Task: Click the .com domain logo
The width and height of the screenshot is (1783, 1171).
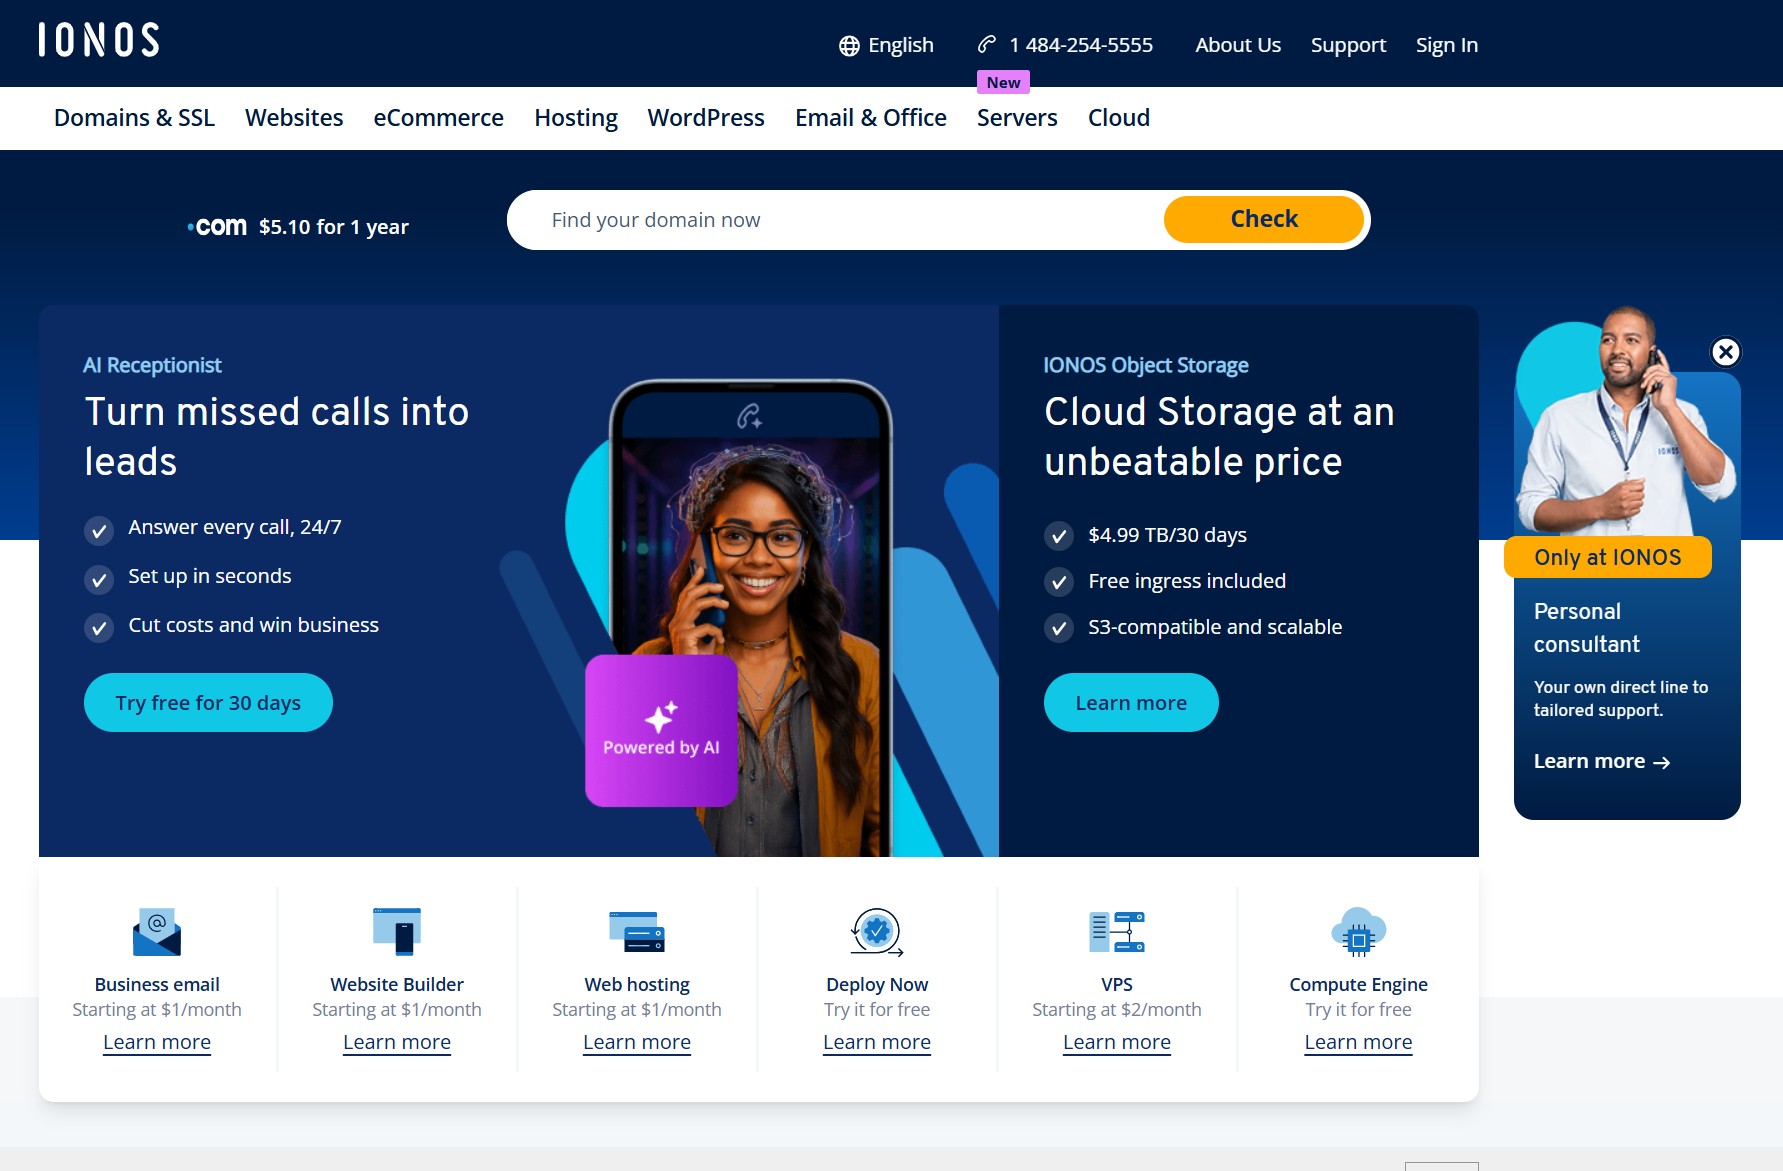Action: (x=217, y=227)
